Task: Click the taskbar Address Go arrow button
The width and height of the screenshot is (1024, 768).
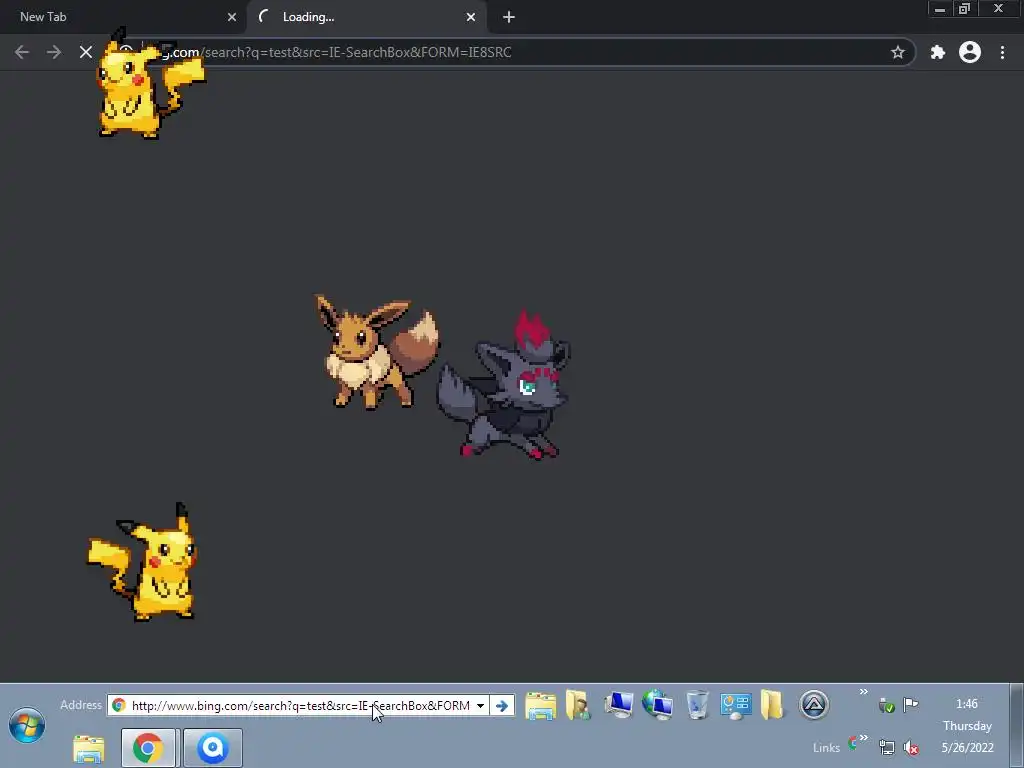Action: click(x=502, y=705)
